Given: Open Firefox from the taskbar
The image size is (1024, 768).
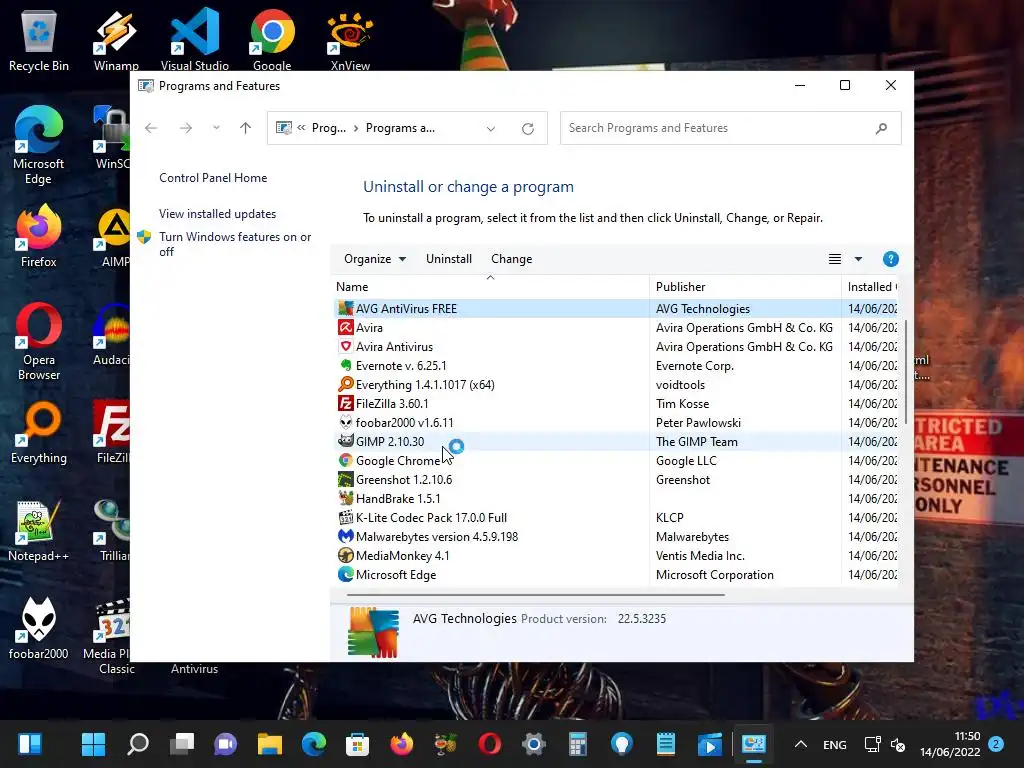Looking at the screenshot, I should (x=402, y=744).
